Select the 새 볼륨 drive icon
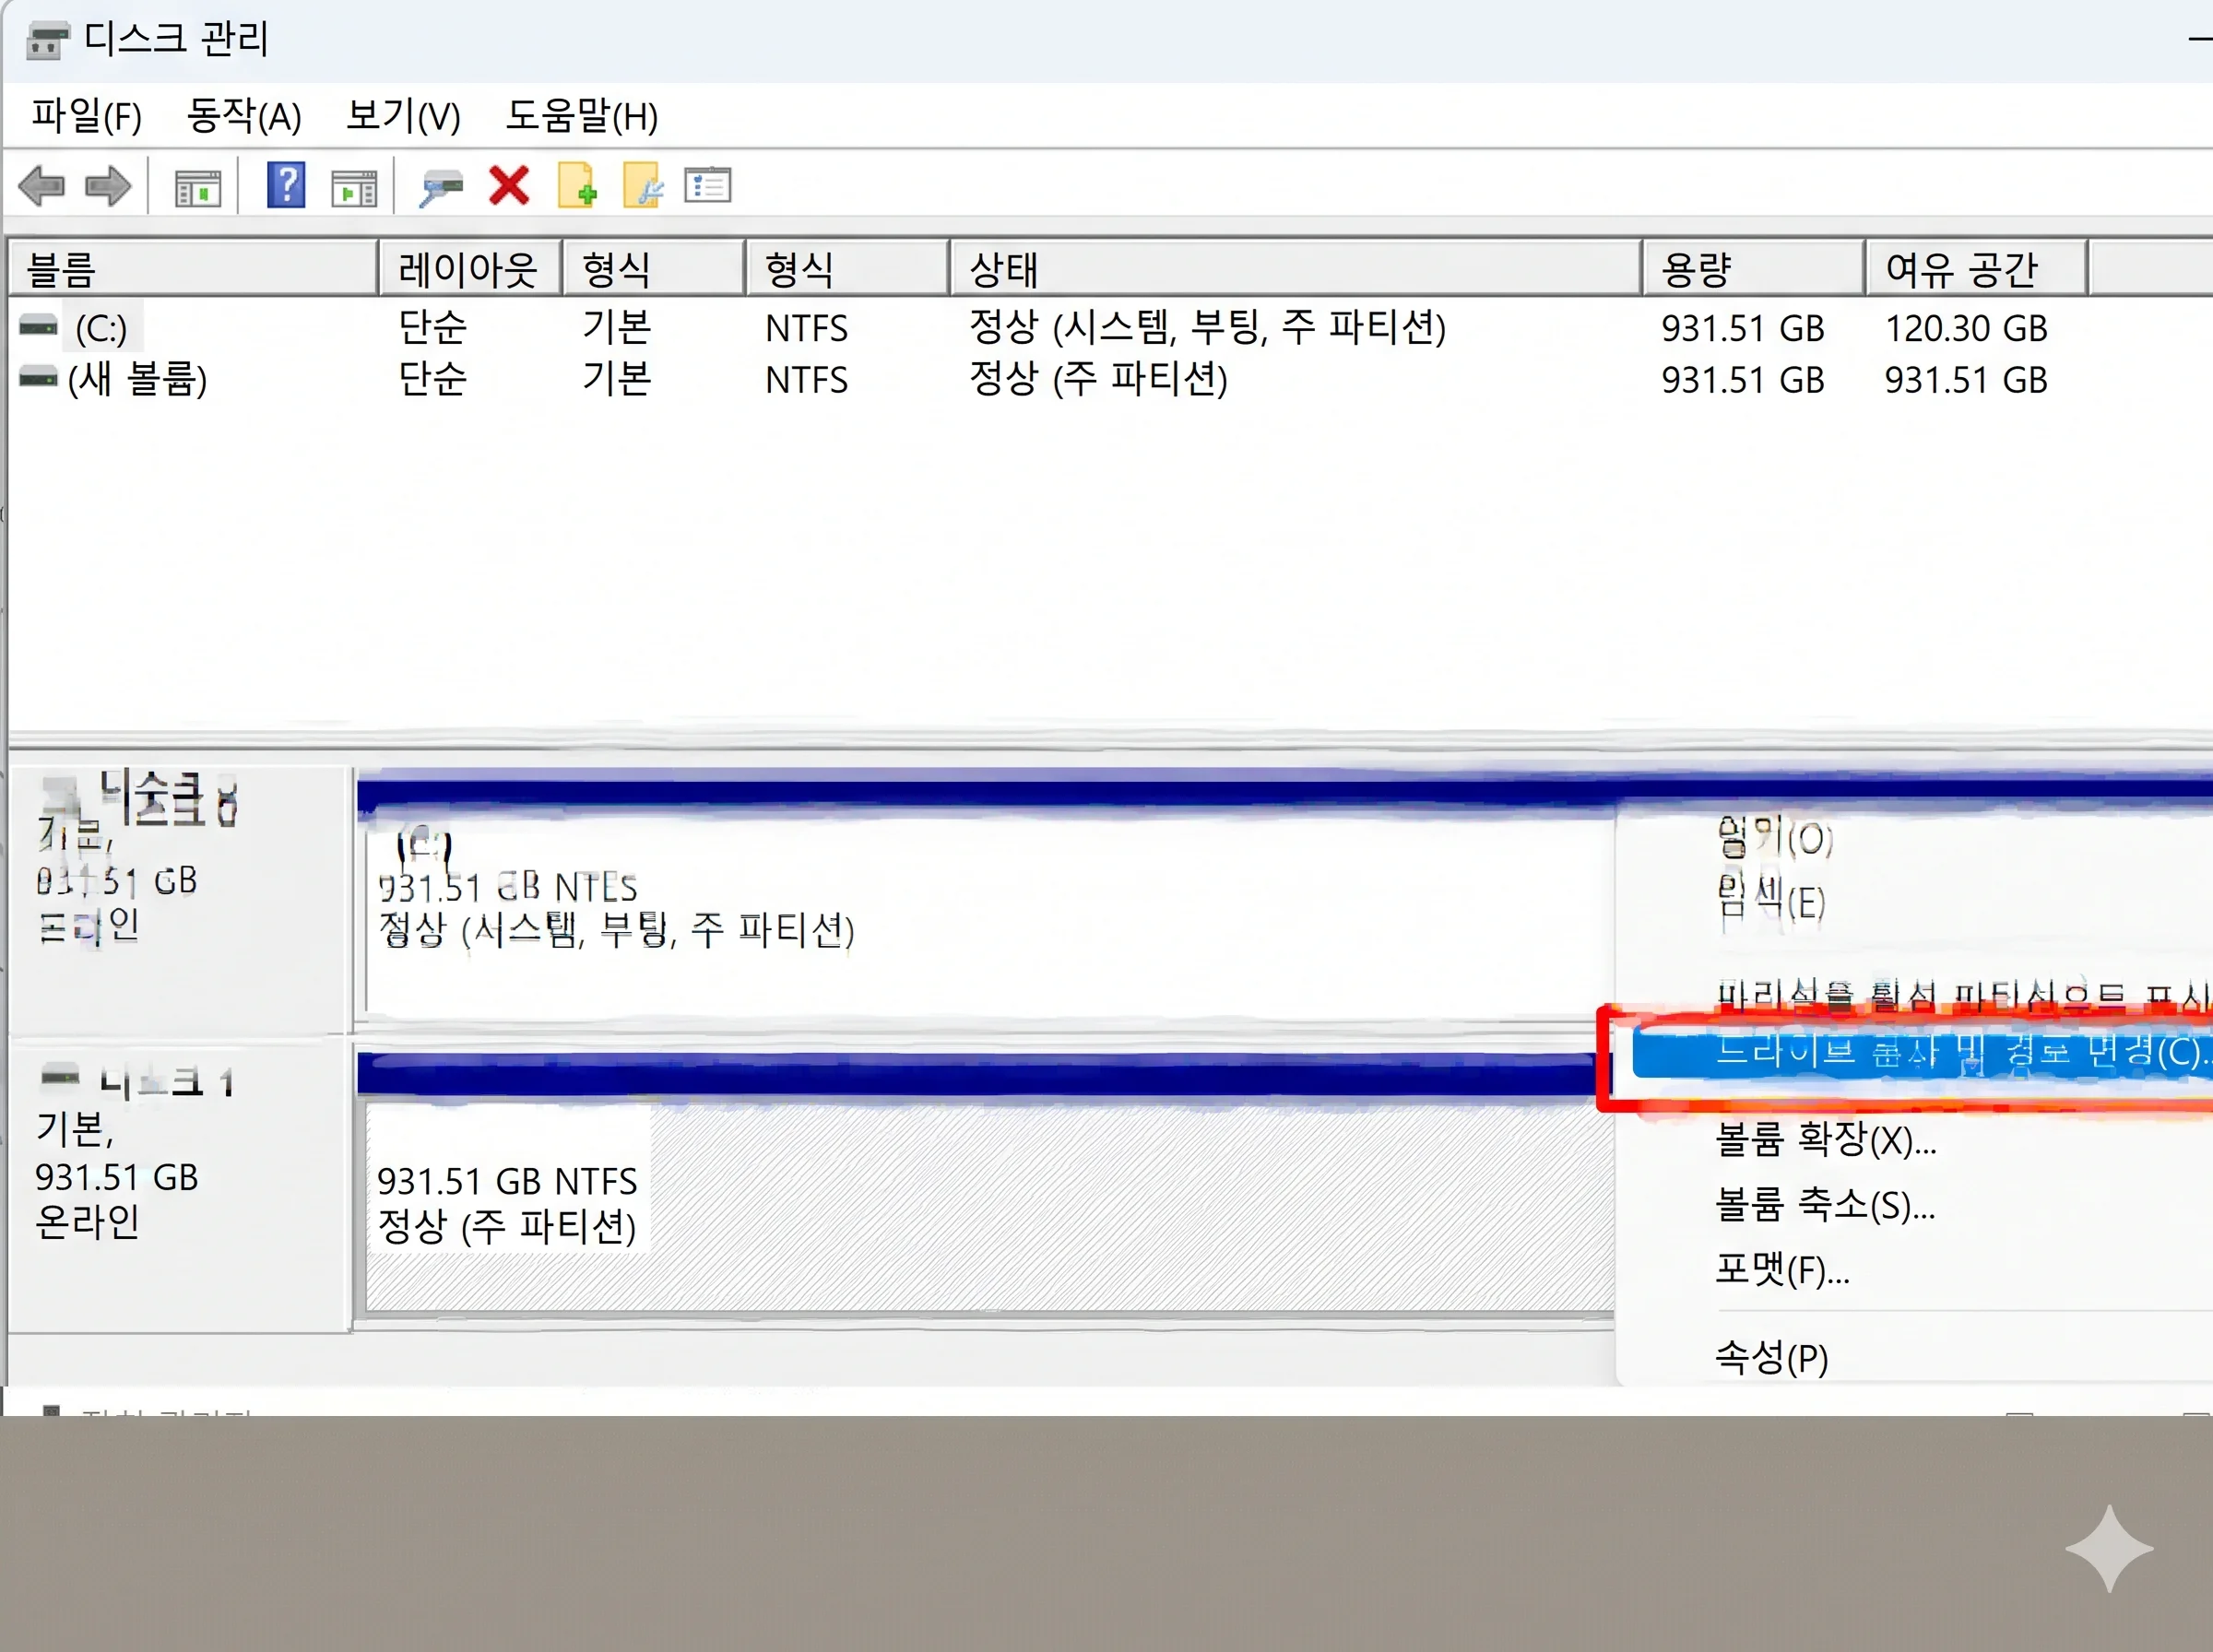 (x=39, y=378)
